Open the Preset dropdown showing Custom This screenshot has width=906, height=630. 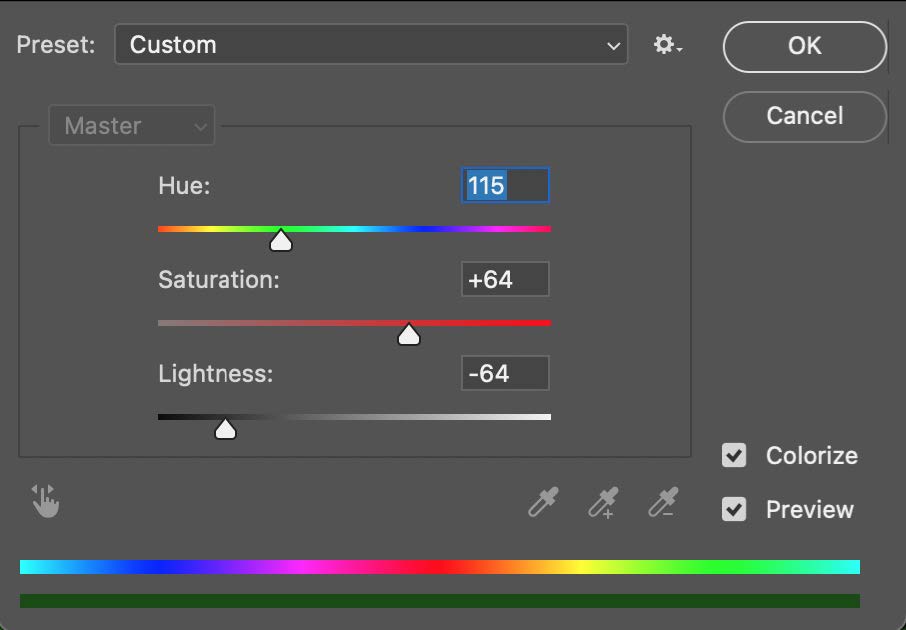click(x=371, y=45)
